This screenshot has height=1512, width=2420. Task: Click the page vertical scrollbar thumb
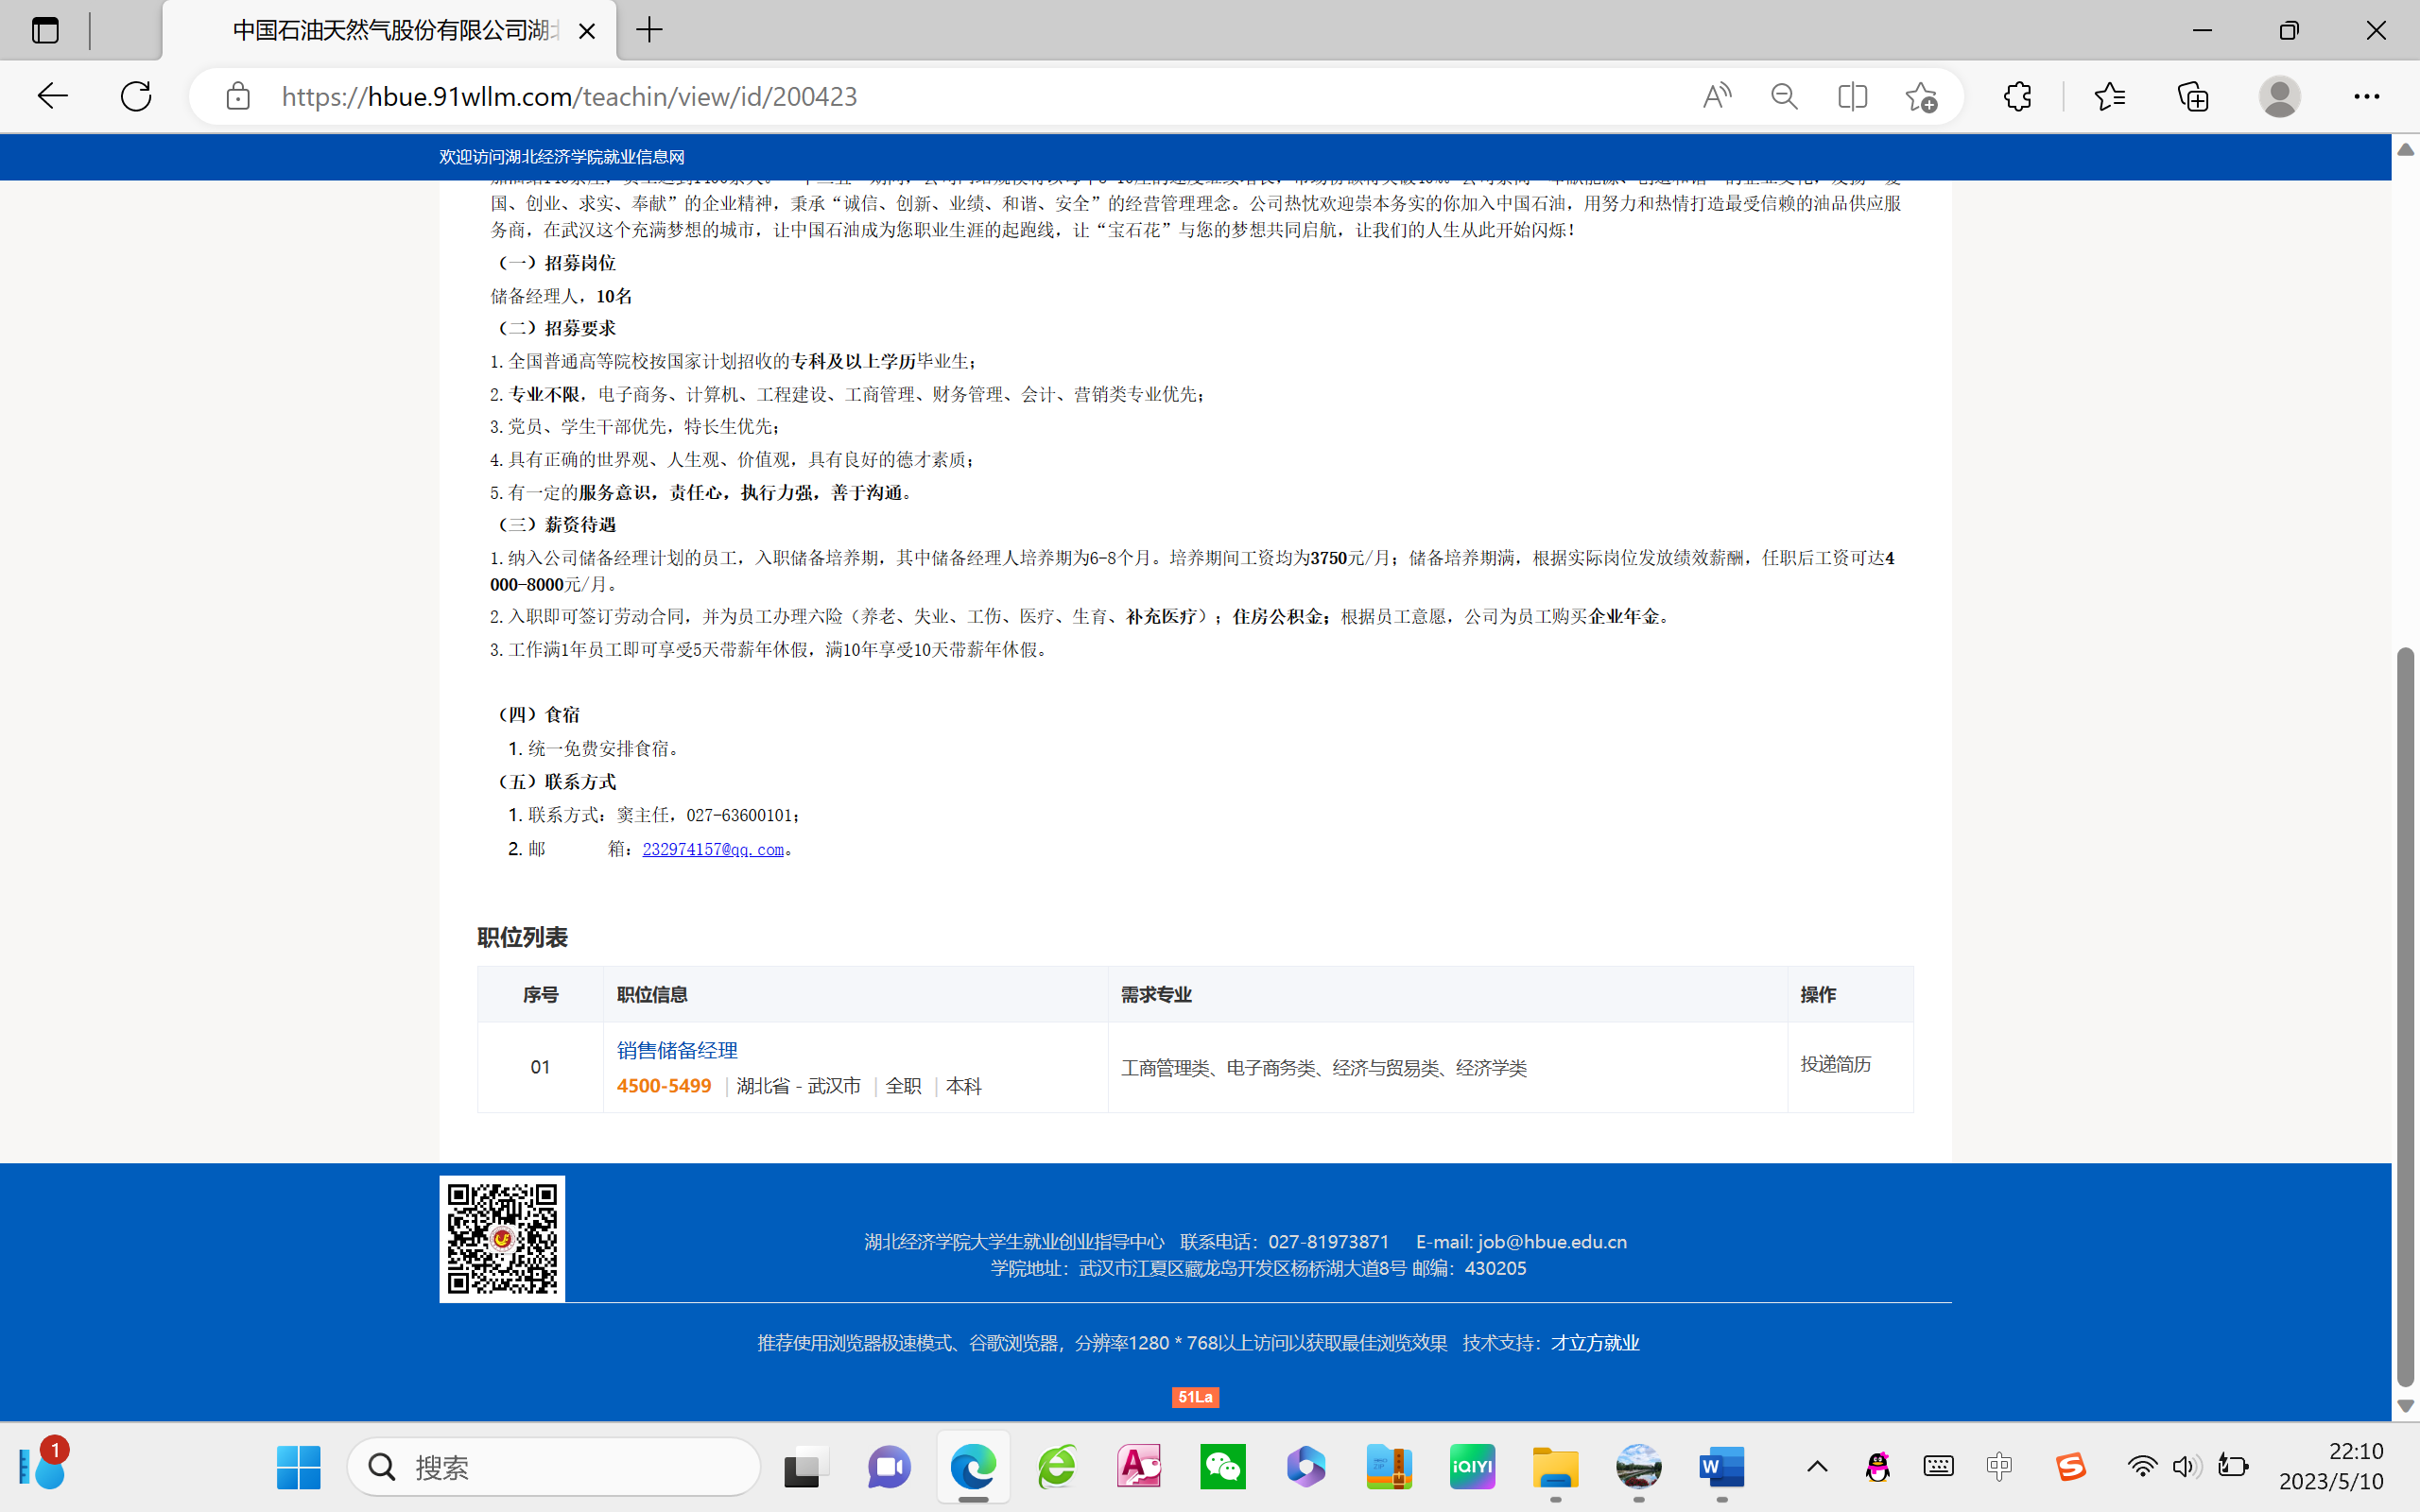[x=2405, y=1015]
